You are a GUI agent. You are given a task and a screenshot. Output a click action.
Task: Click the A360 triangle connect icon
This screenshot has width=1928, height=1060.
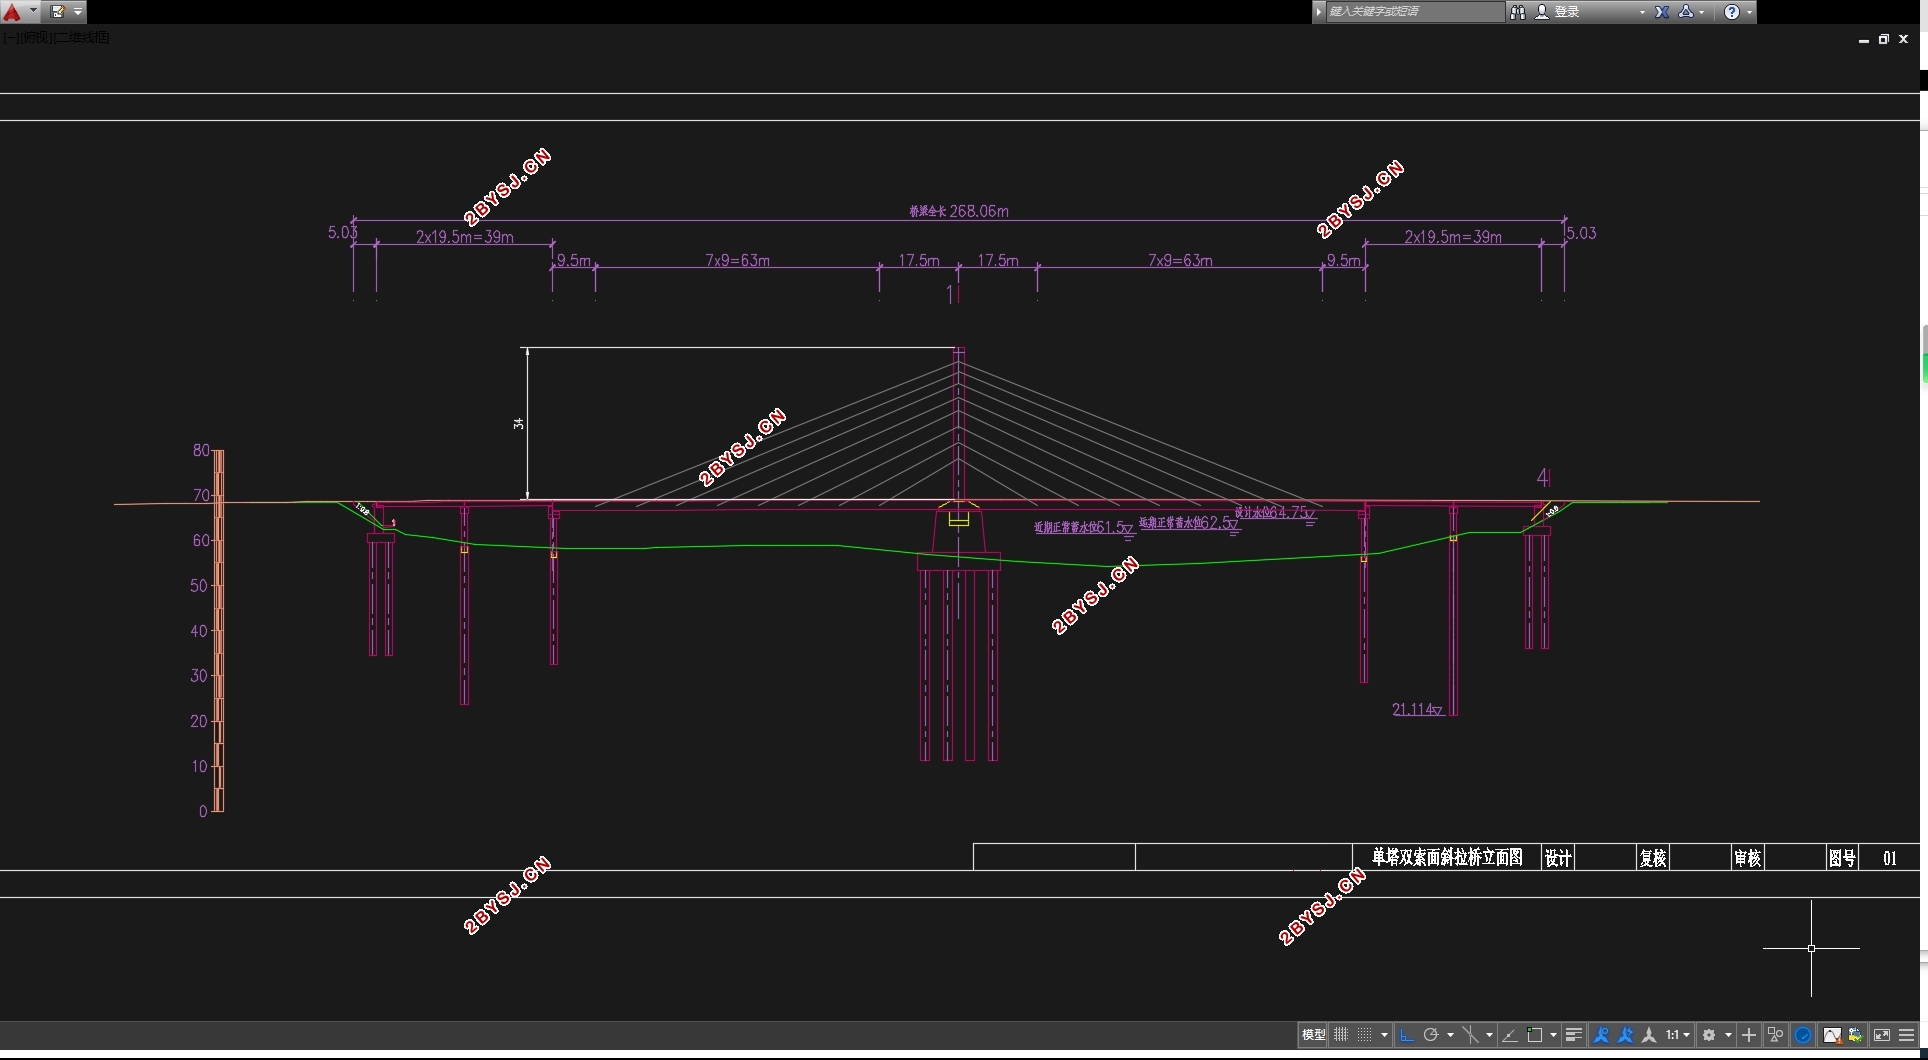pyautogui.click(x=1686, y=12)
